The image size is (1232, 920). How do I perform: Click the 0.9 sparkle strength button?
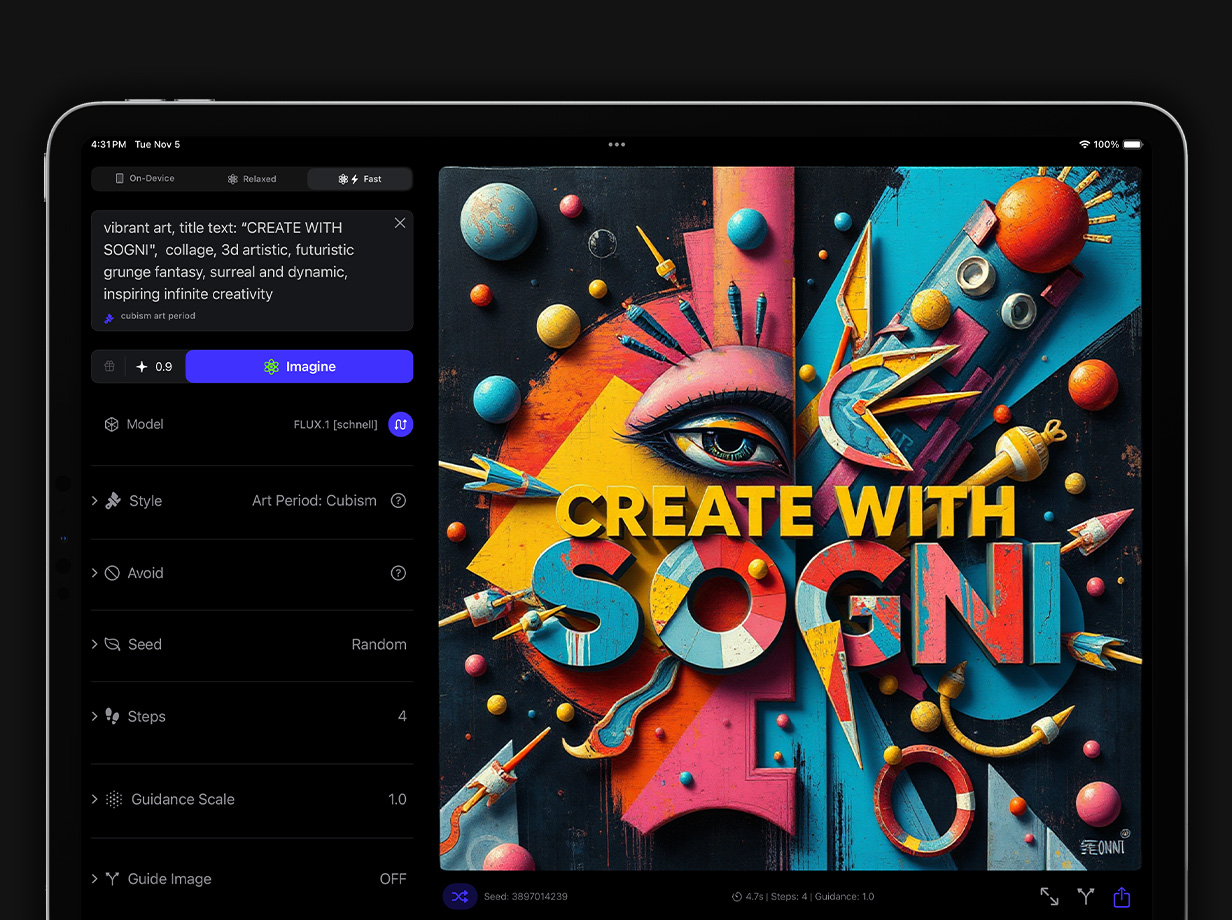(155, 367)
